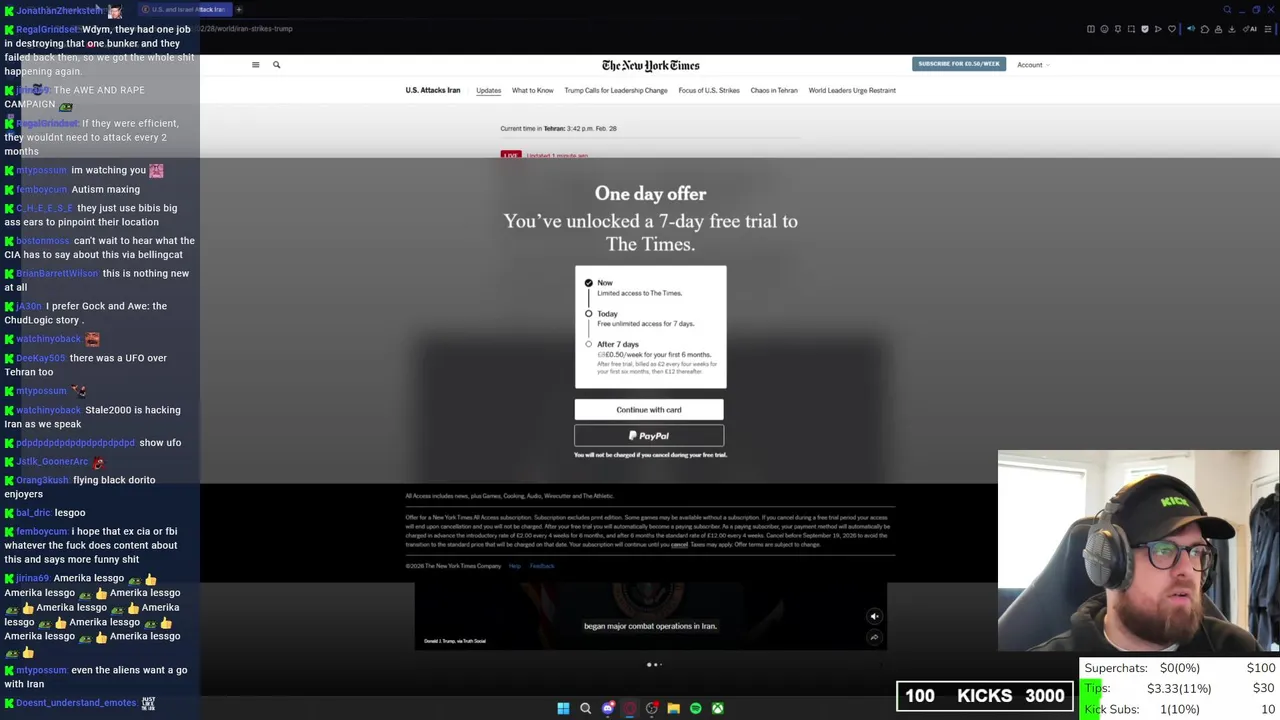This screenshot has width=1280, height=720.
Task: Click the browser extensions cube icon
Action: click(x=1205, y=29)
